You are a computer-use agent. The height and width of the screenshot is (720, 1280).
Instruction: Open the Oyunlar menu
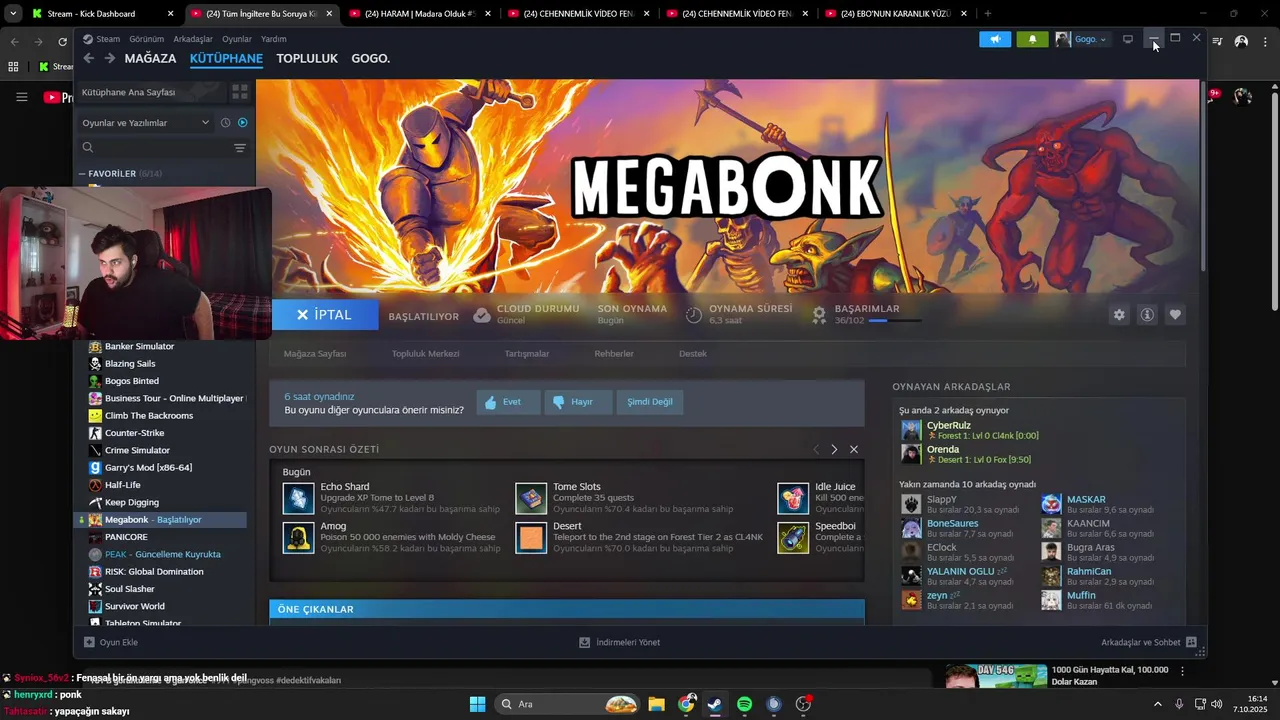pos(237,39)
